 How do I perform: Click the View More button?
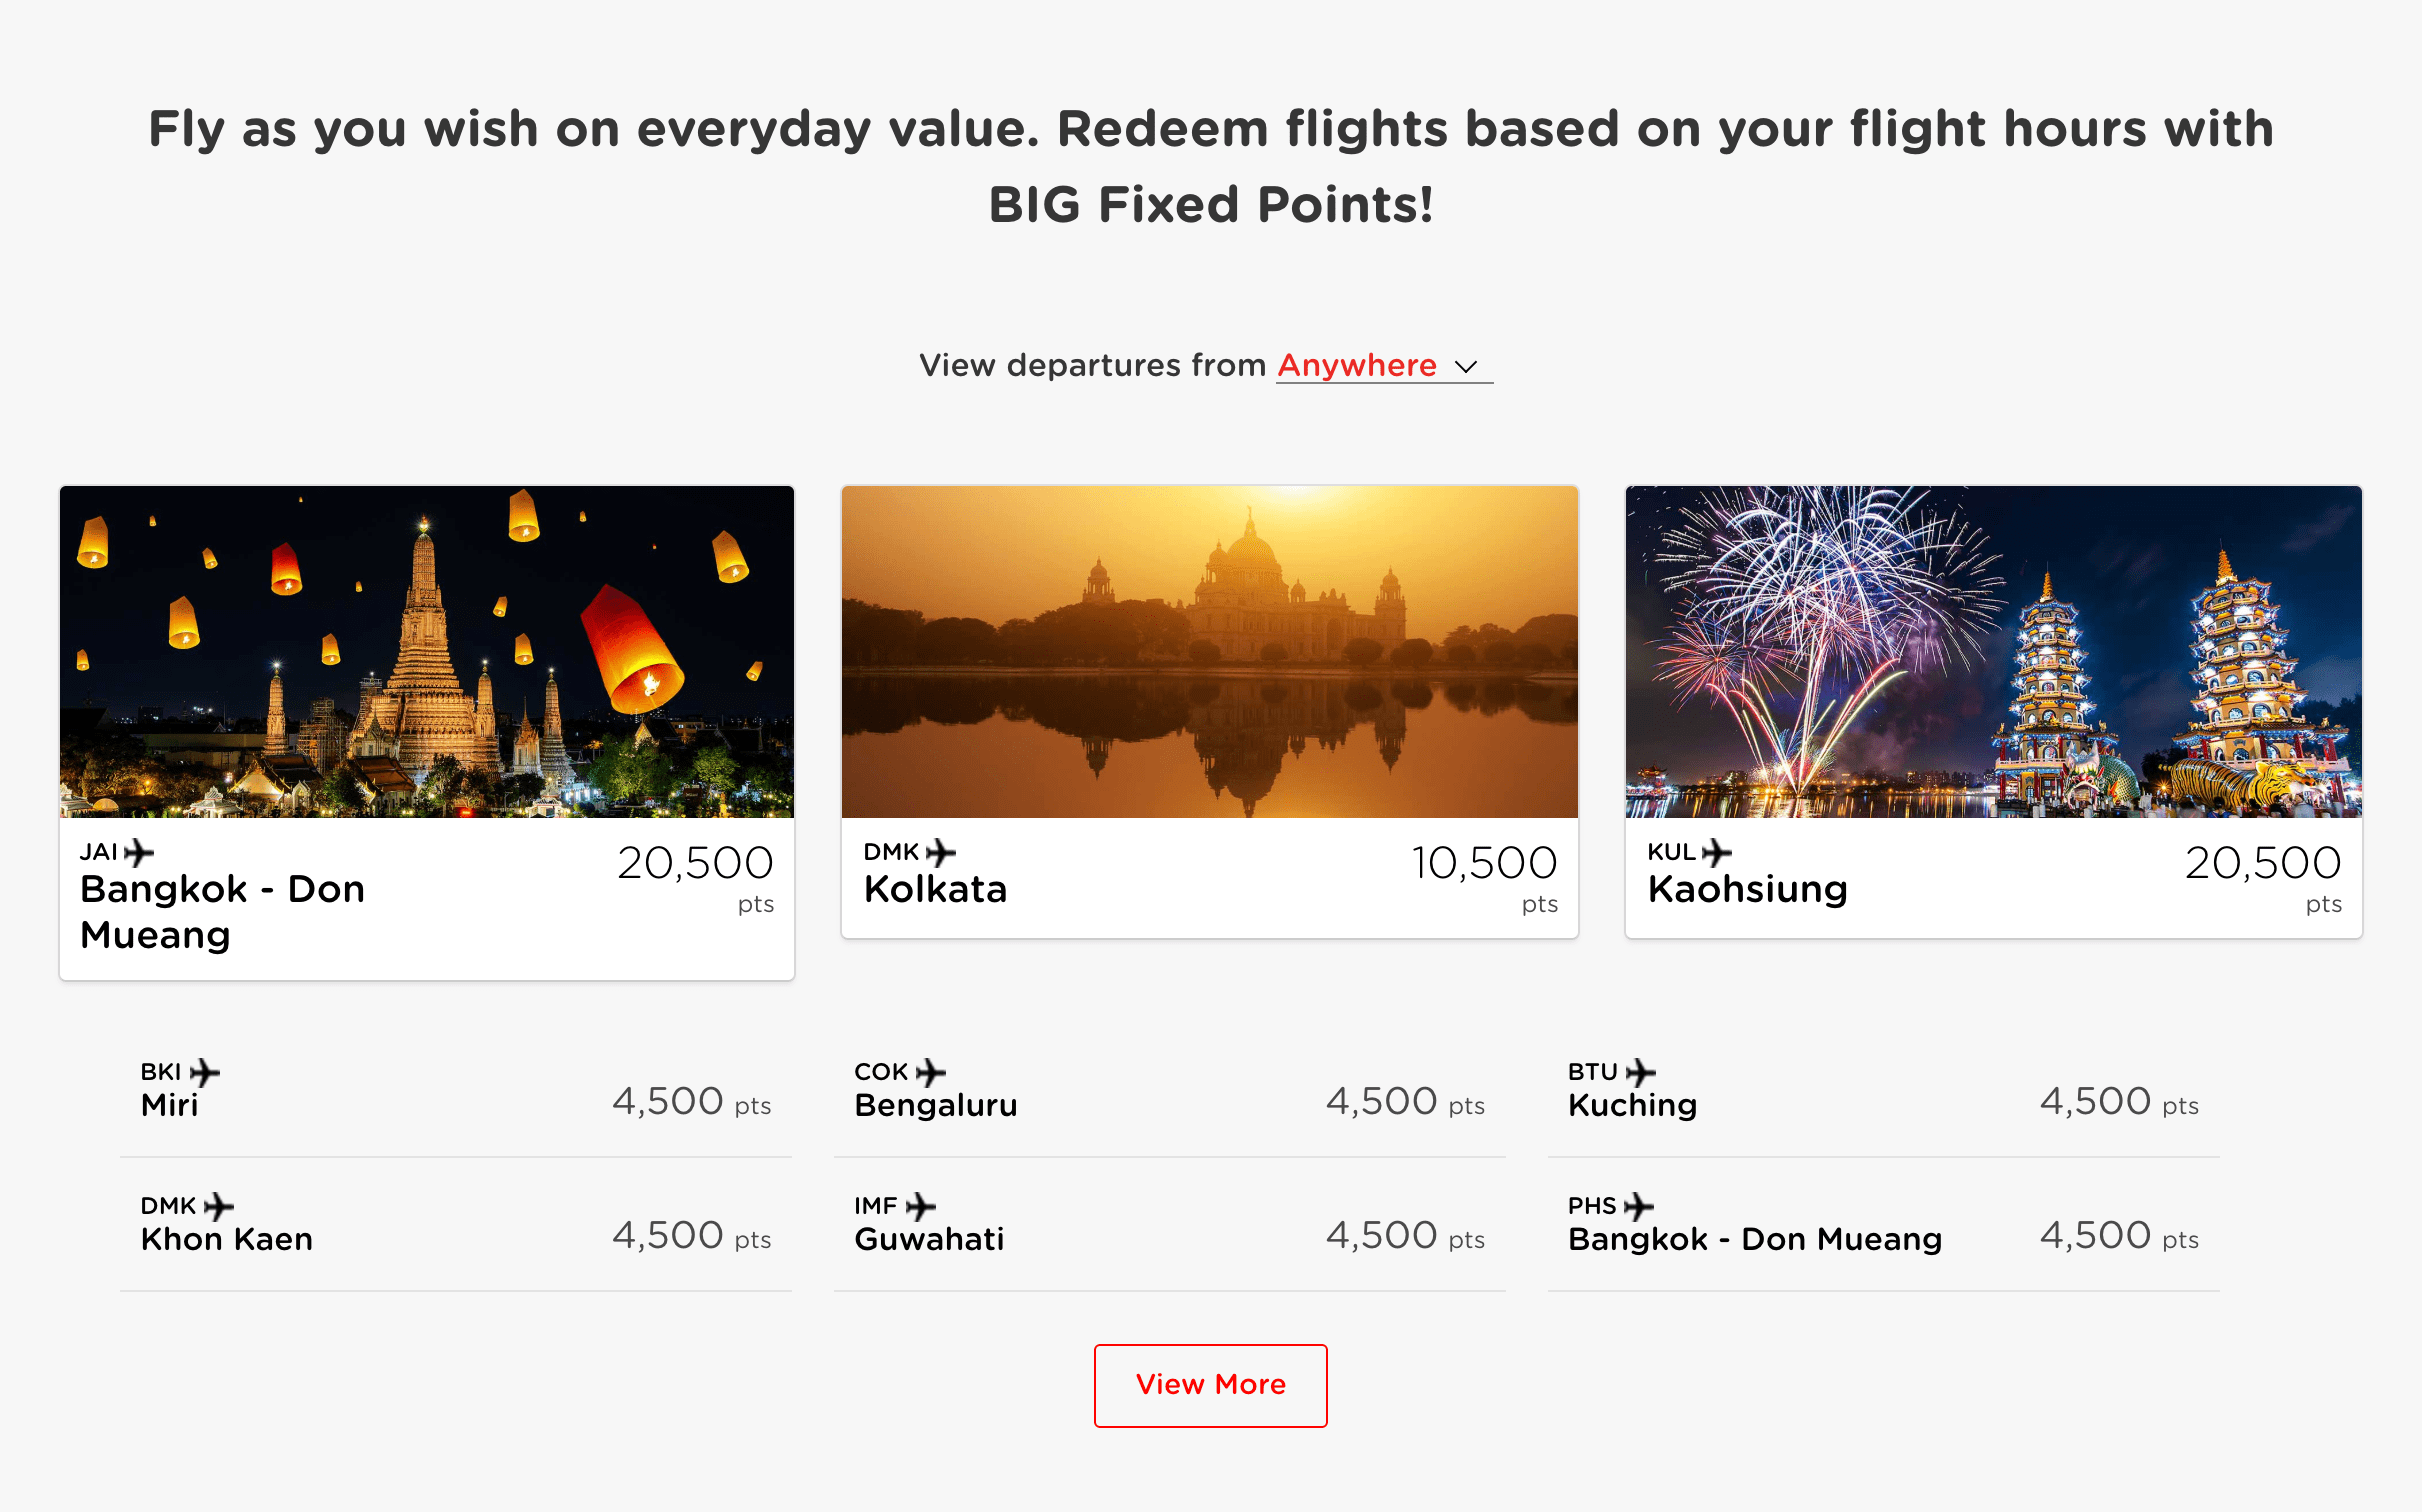pos(1210,1385)
